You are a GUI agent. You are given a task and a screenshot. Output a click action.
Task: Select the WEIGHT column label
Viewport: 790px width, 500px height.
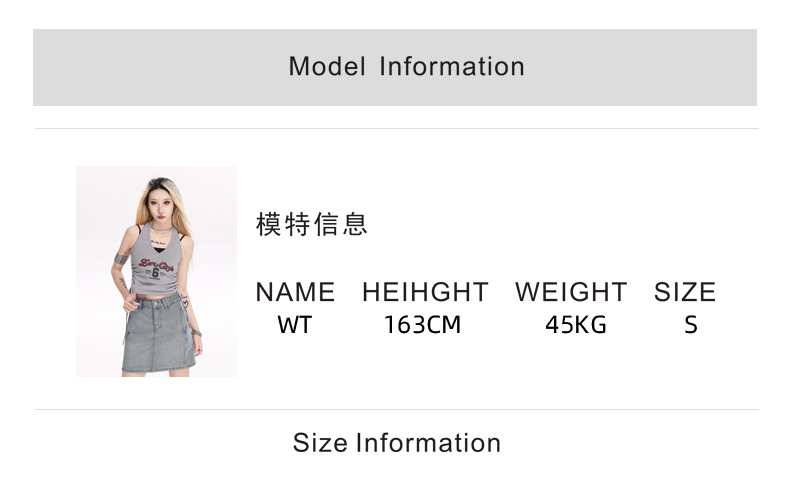571,292
